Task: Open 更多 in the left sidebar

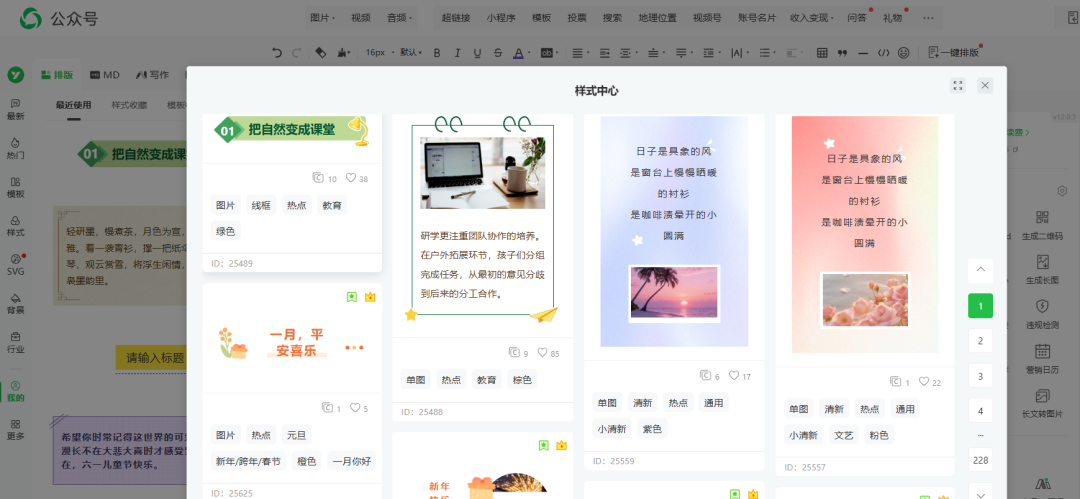Action: (x=16, y=429)
